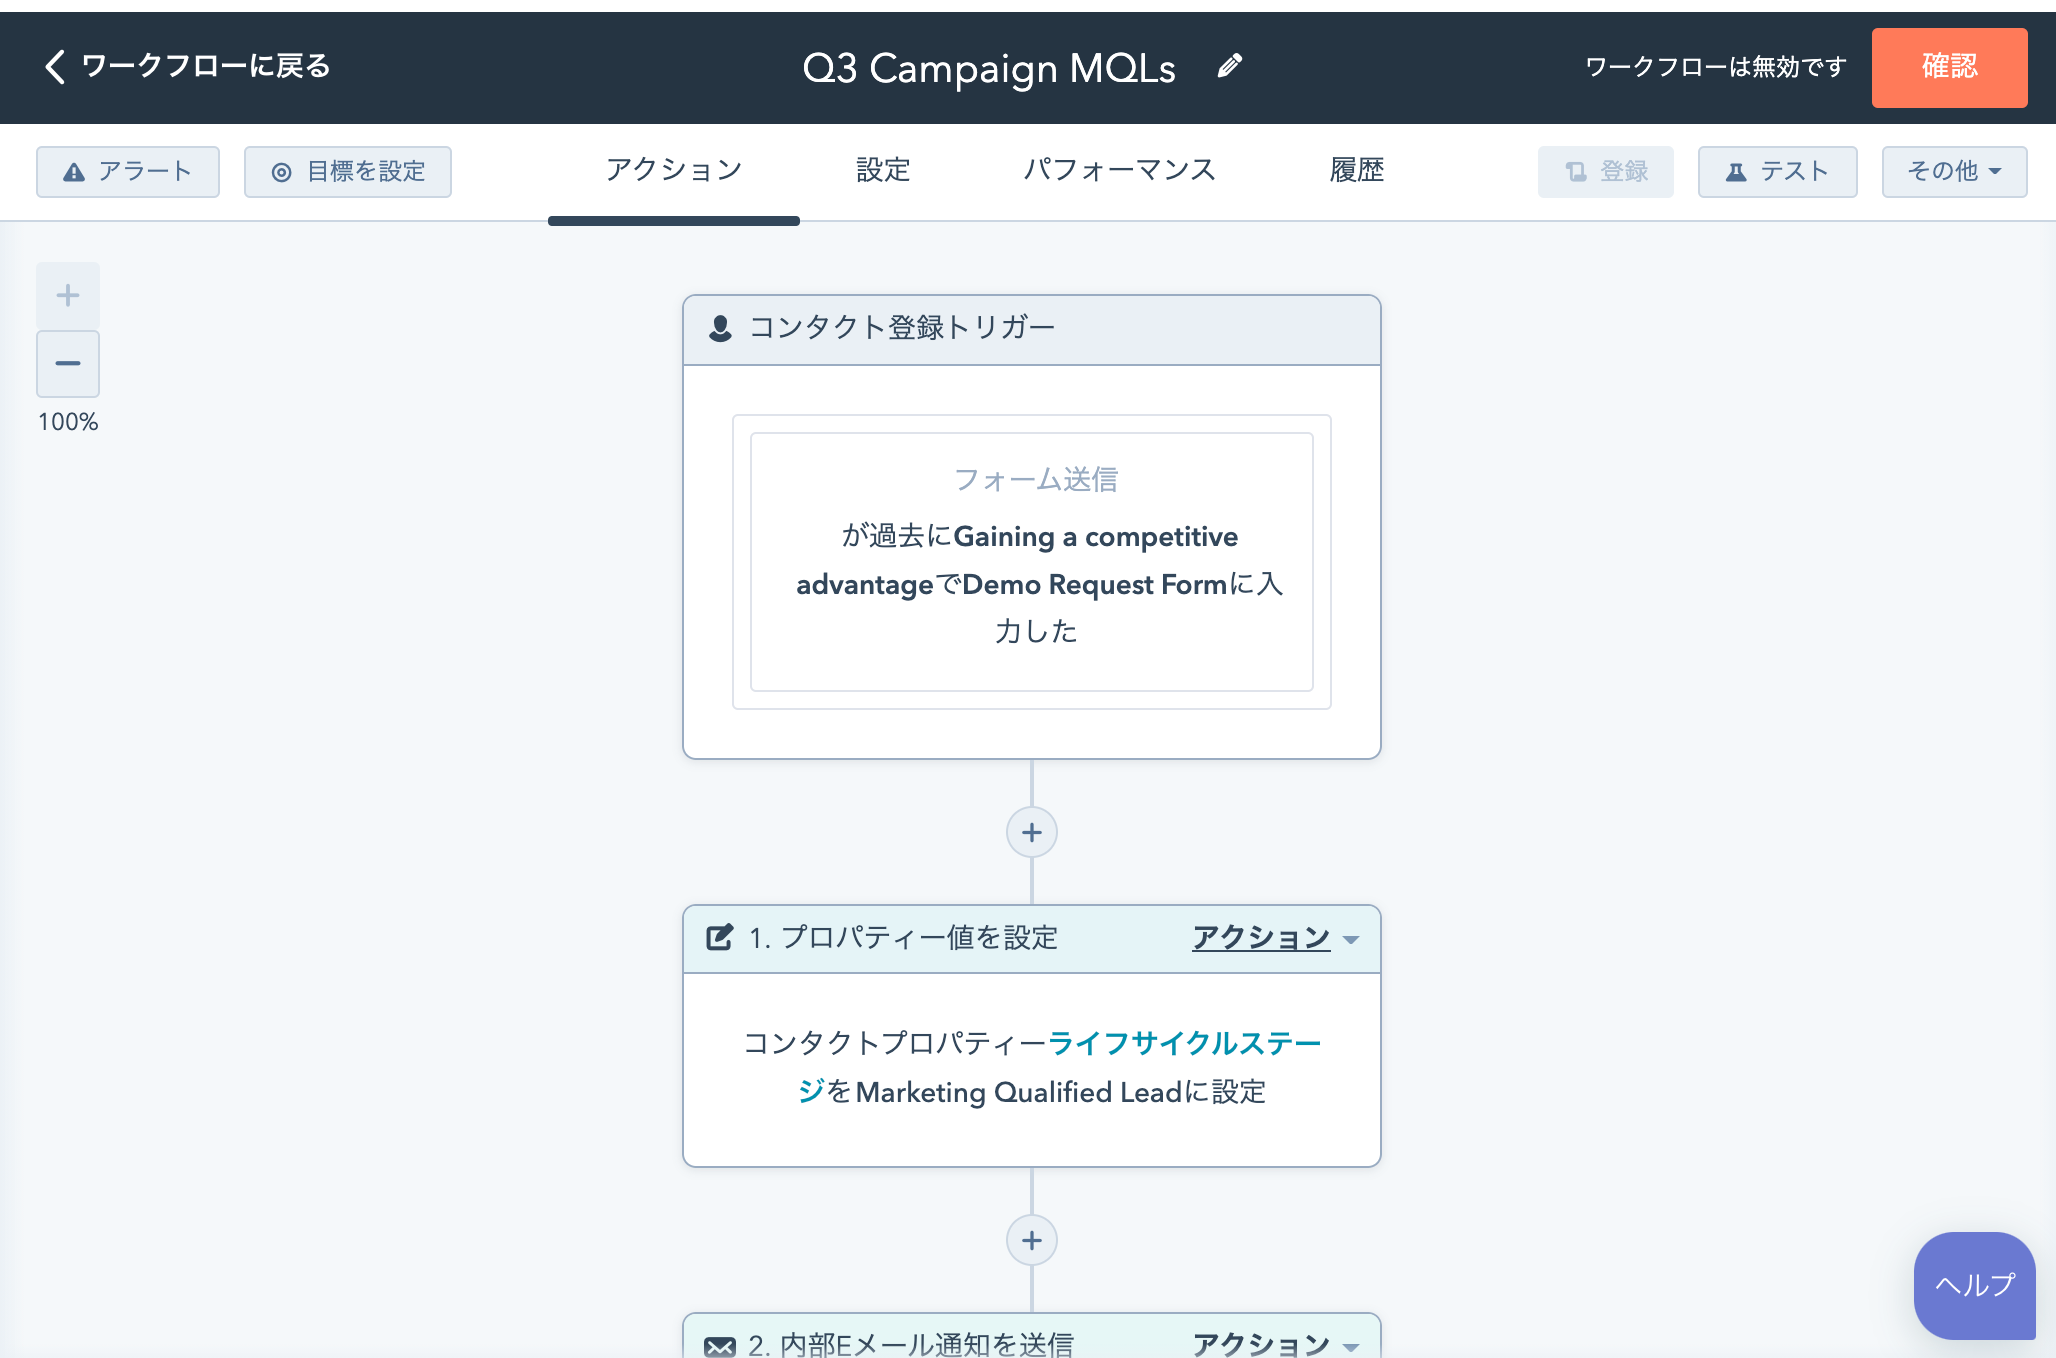This screenshot has width=2056, height=1358.
Task: Open the コンタクト登録トリガー header
Action: [1032, 329]
